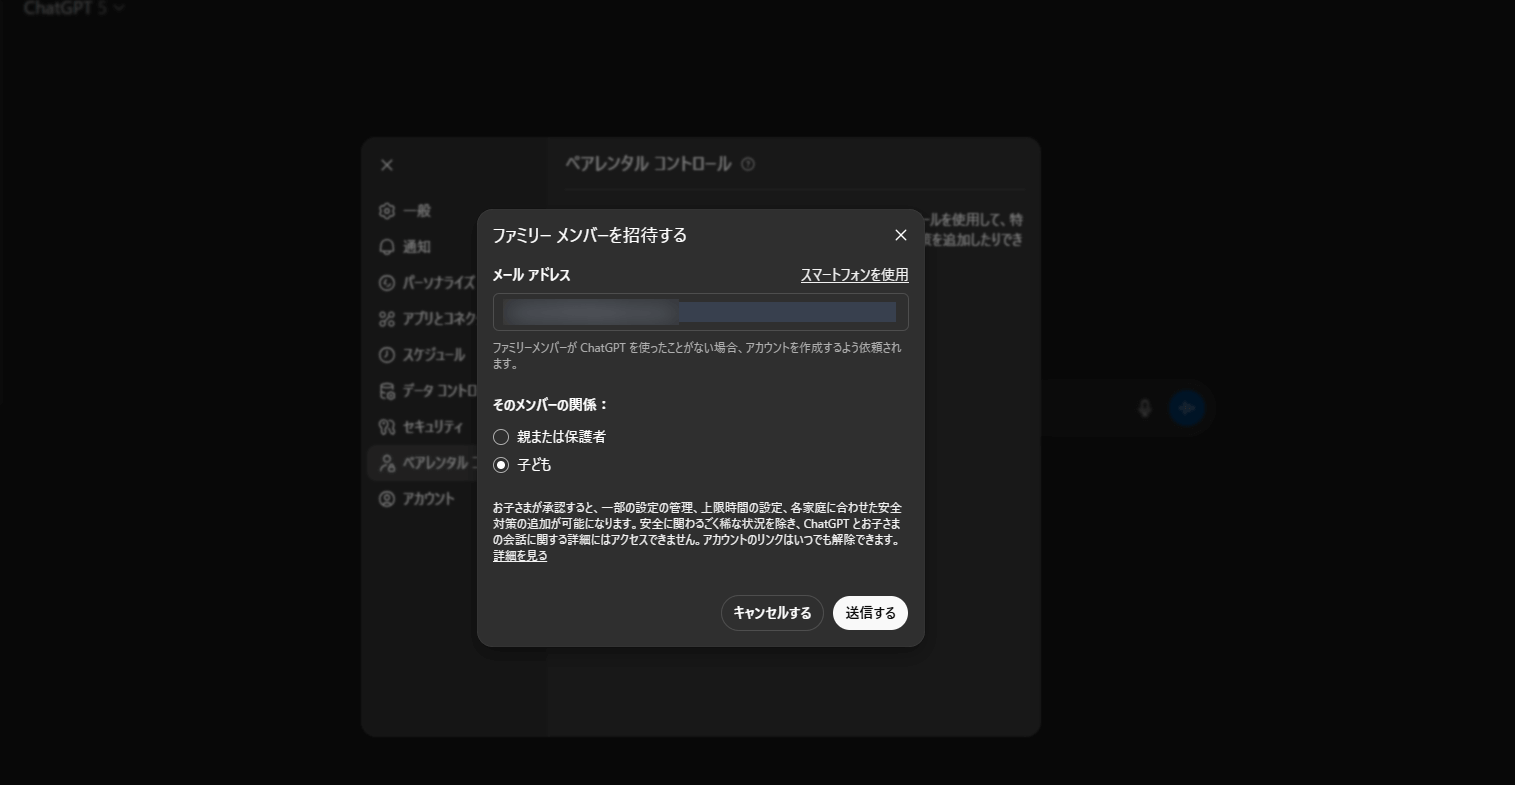Click the 送信する button
The height and width of the screenshot is (785, 1515).
pyautogui.click(x=870, y=613)
